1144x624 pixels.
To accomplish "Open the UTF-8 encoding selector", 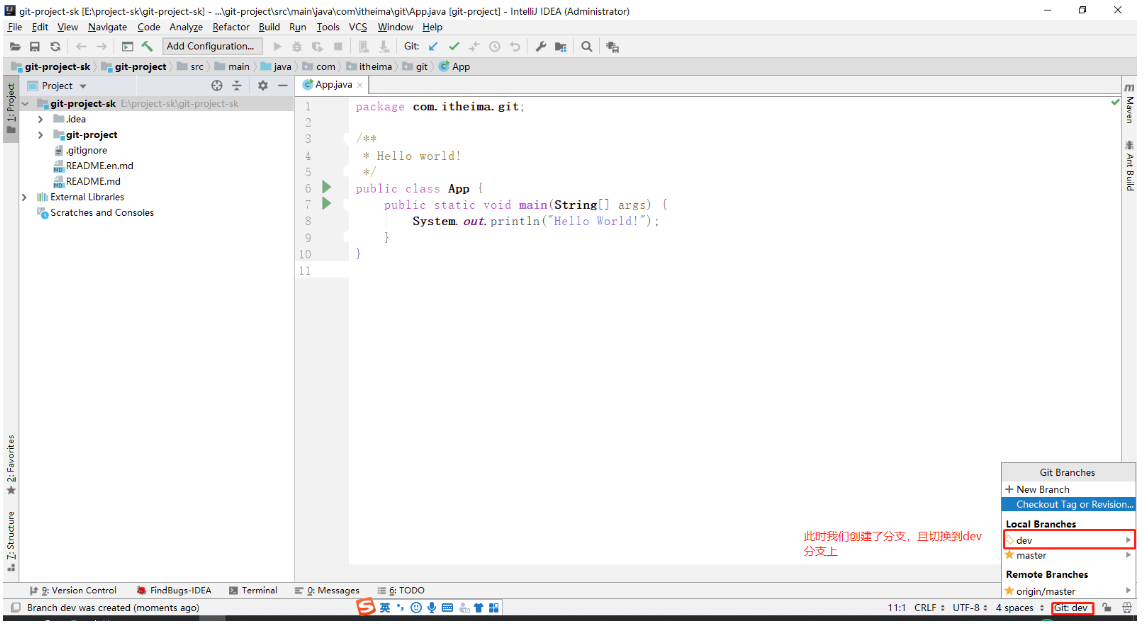I will click(x=970, y=608).
